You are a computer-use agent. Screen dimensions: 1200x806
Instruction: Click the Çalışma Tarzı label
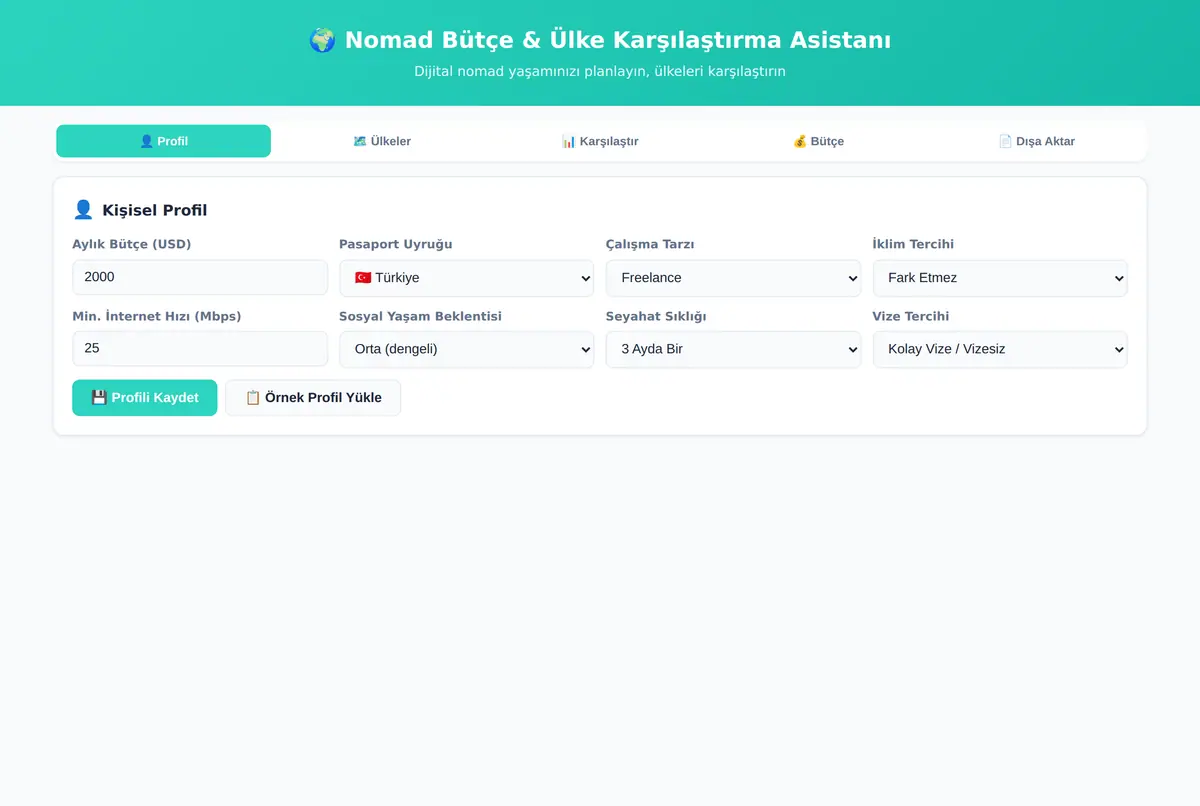(650, 244)
